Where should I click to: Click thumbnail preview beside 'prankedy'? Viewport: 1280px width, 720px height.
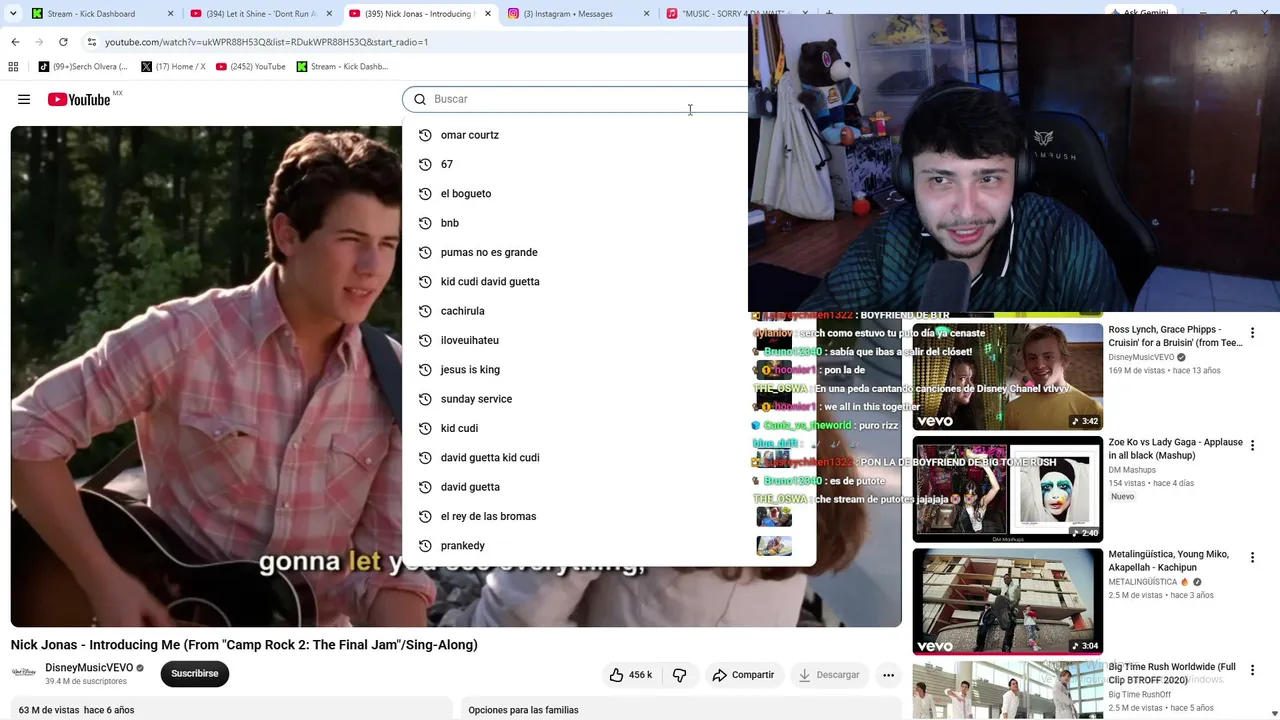click(x=774, y=546)
